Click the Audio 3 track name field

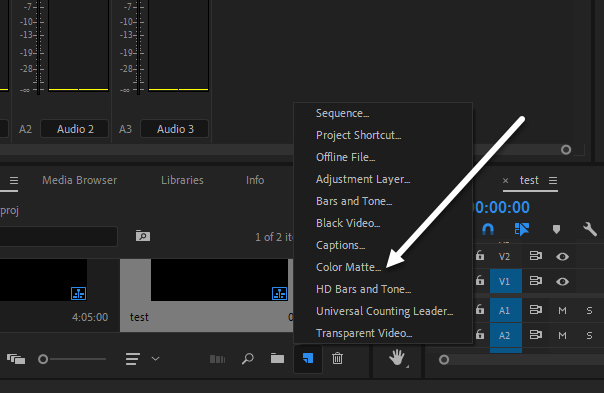tap(175, 129)
